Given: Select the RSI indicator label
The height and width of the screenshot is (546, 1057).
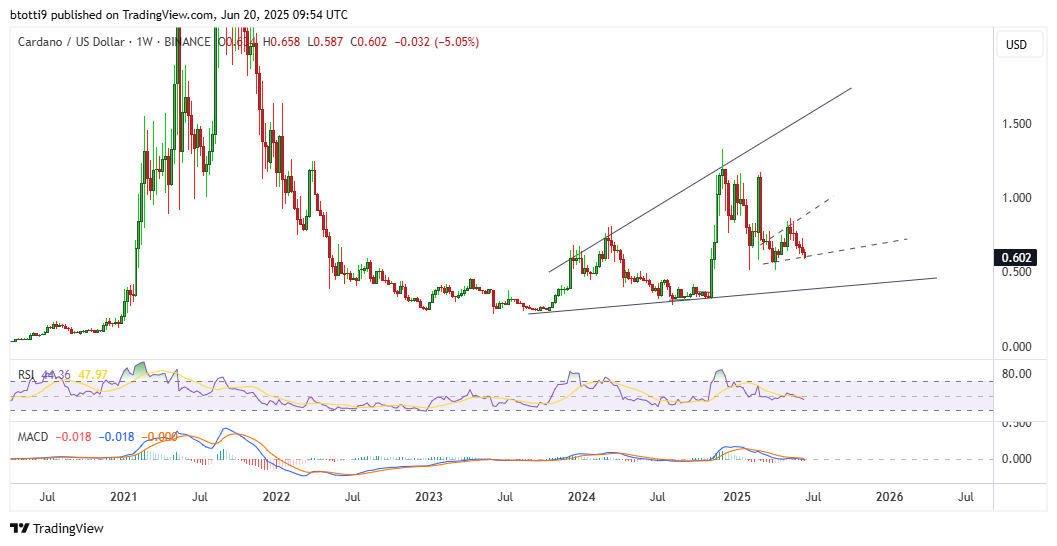Looking at the screenshot, I should (x=27, y=375).
